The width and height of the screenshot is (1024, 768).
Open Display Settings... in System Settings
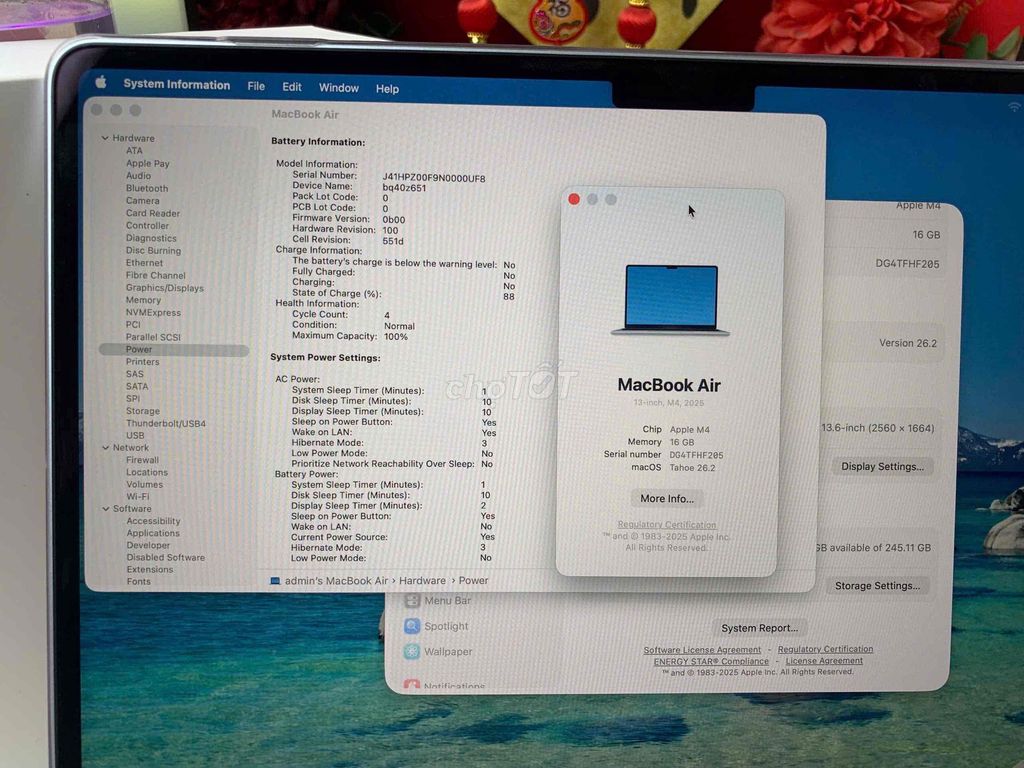click(x=882, y=466)
